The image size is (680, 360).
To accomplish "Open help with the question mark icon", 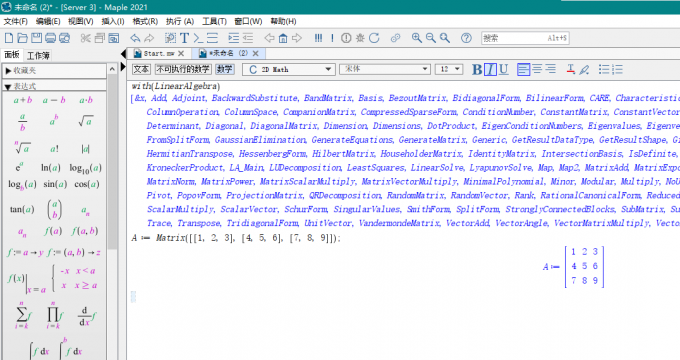I will click(466, 38).
